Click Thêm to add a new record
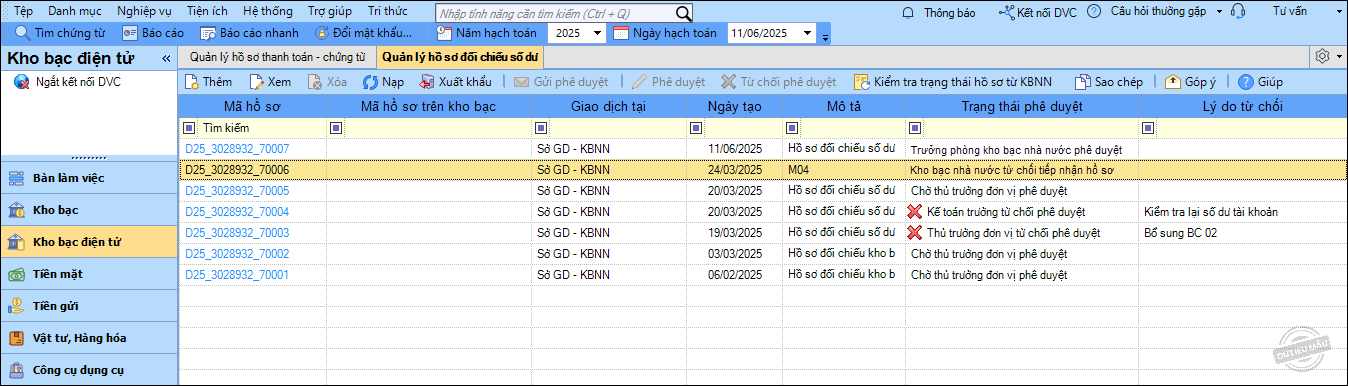 [209, 82]
